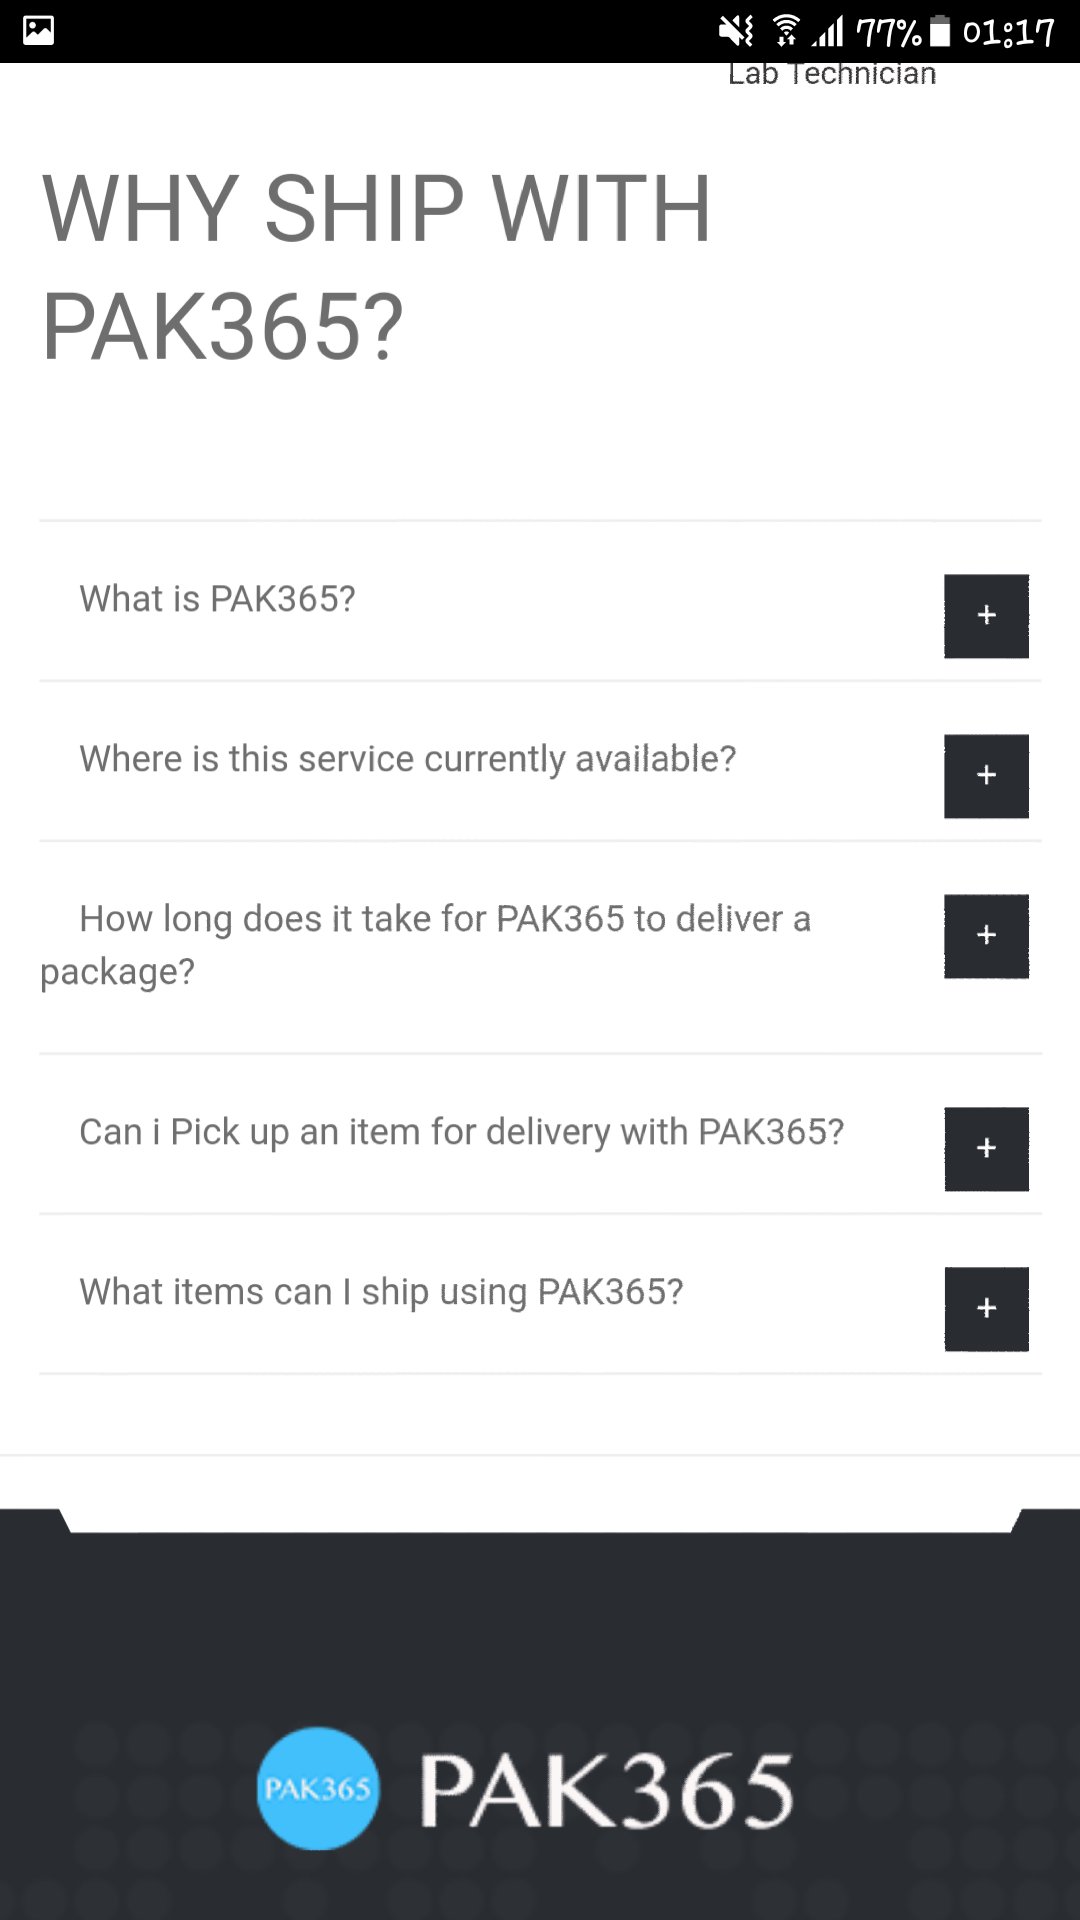Tap the Wi-Fi icon in status bar
1080x1920 pixels.
786,32
